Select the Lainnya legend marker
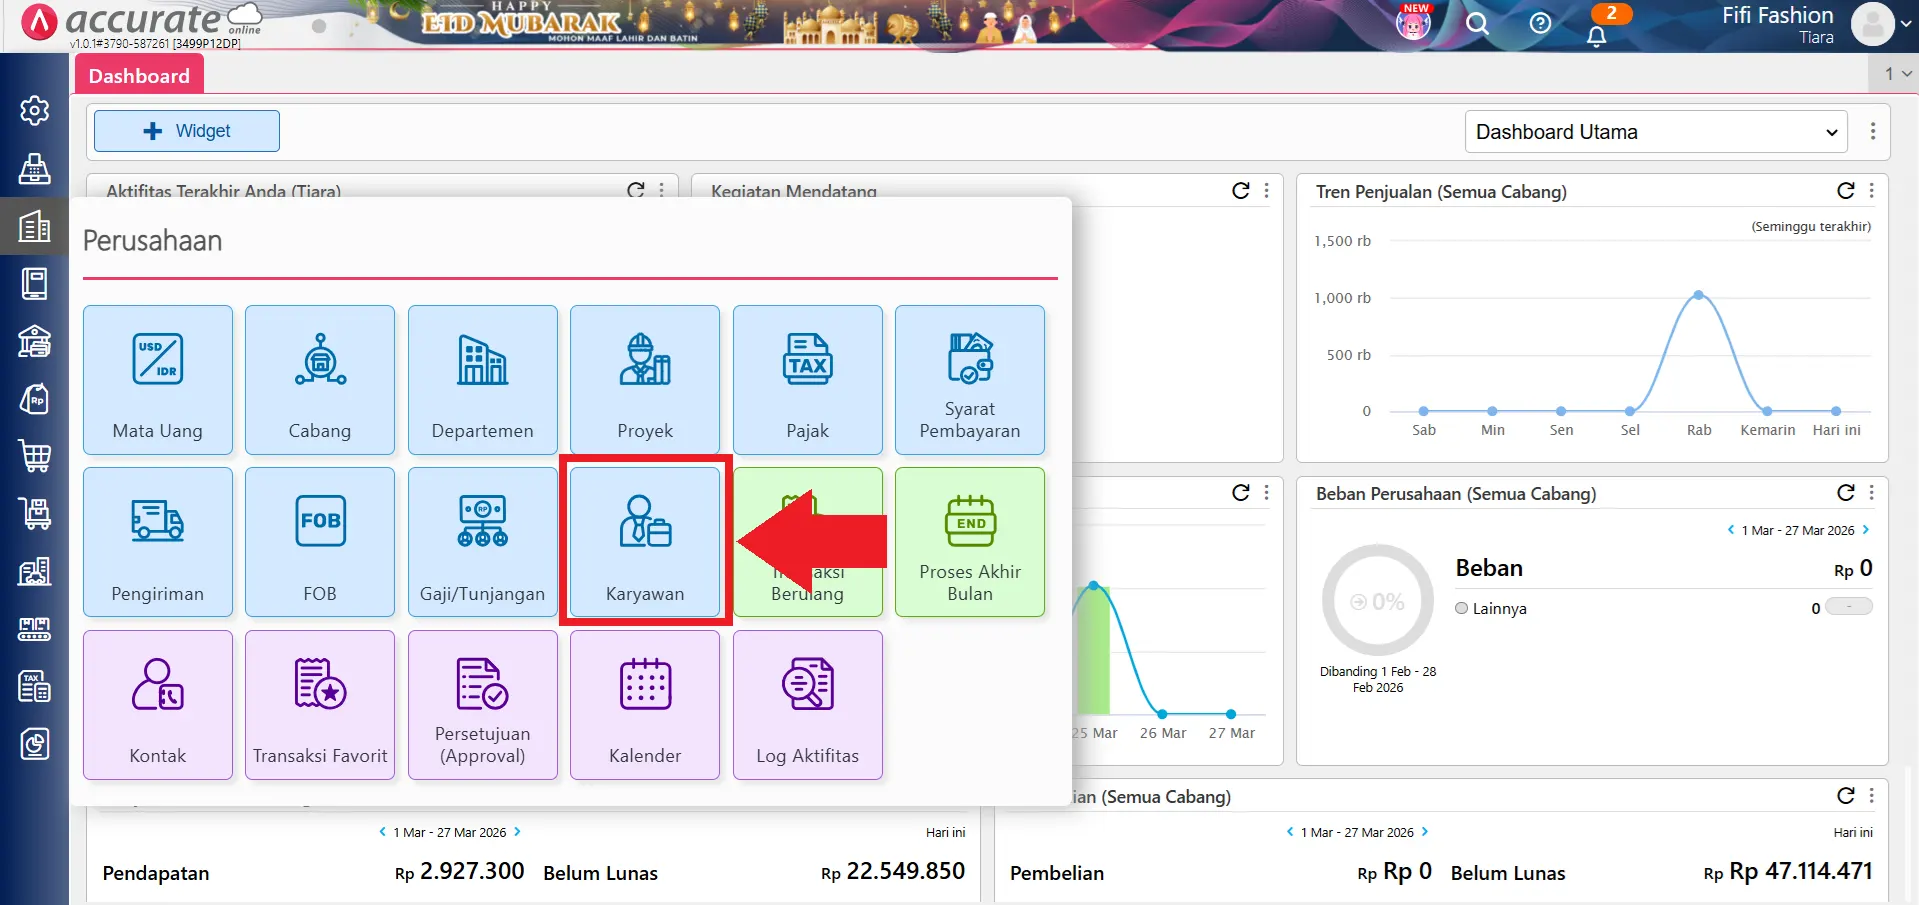Image resolution: width=1919 pixels, height=905 pixels. [x=1462, y=608]
